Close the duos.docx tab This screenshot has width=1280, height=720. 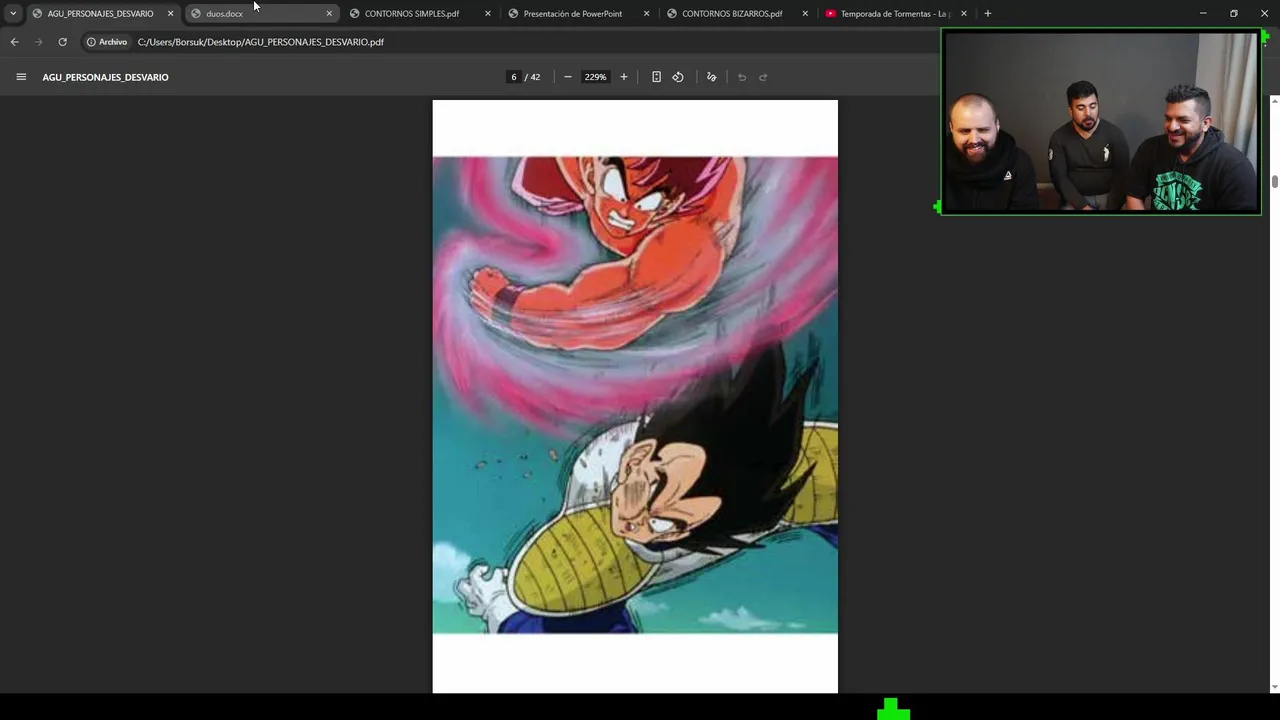tap(329, 14)
